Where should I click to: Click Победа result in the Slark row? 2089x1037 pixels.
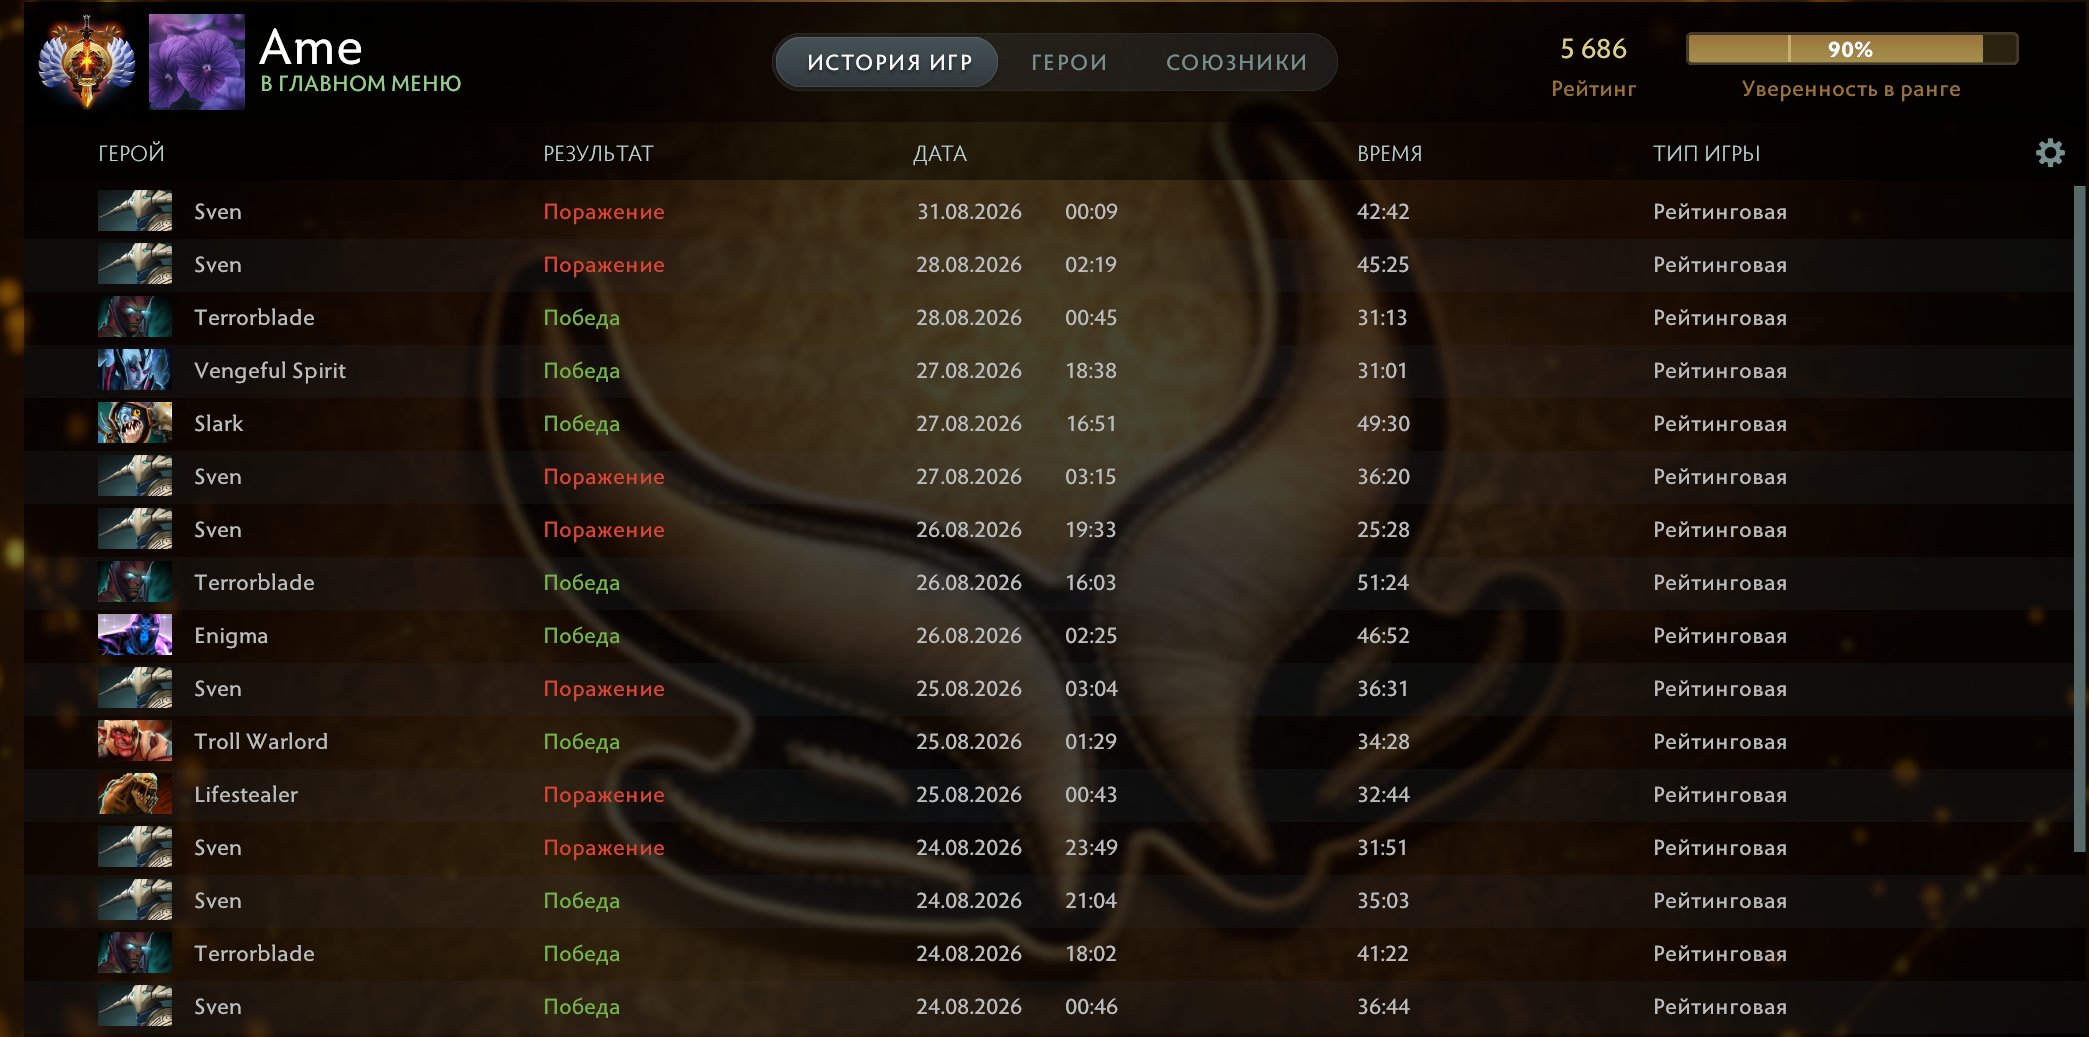pyautogui.click(x=581, y=423)
